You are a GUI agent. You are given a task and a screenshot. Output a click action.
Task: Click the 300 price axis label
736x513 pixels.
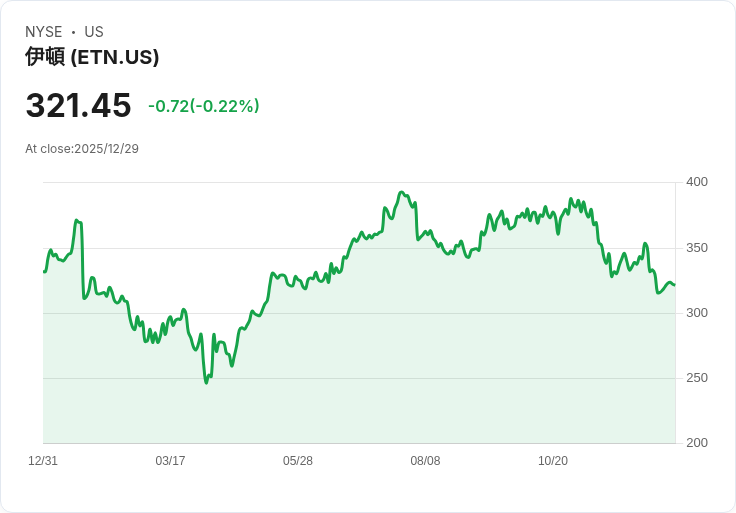[x=697, y=313]
